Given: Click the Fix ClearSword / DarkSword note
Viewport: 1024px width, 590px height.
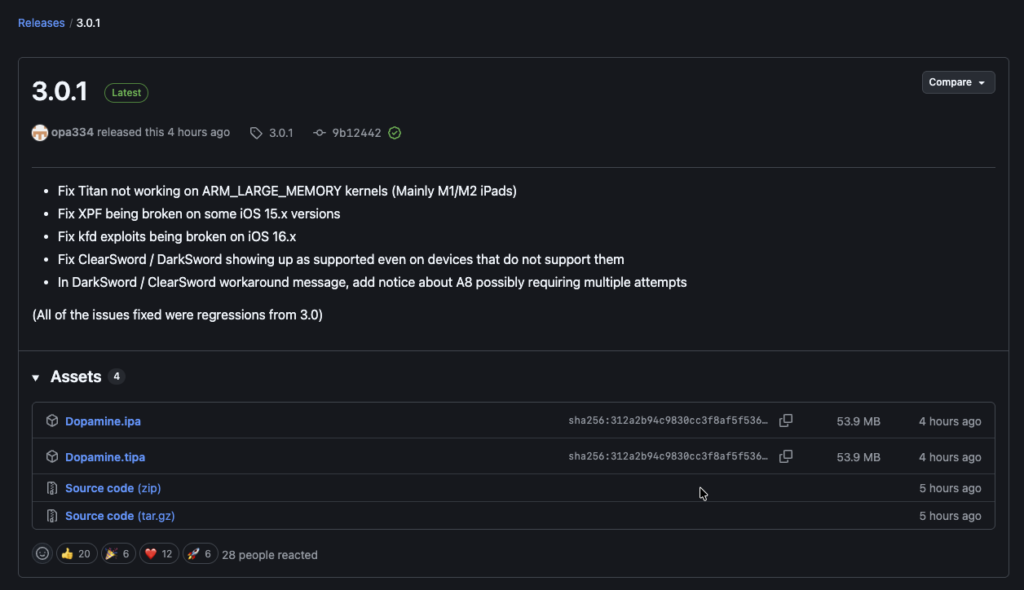Looking at the screenshot, I should tap(340, 260).
